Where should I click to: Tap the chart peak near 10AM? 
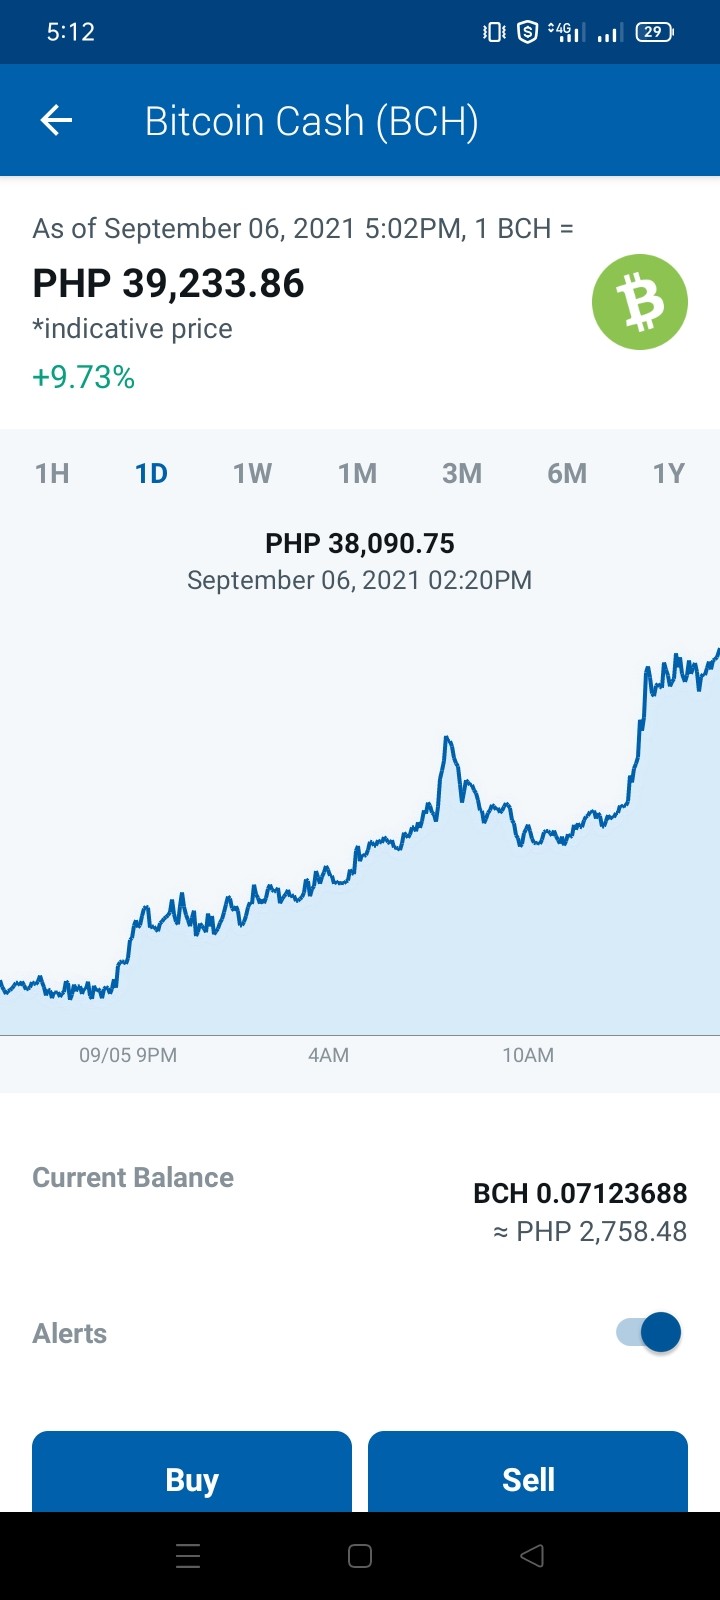[447, 739]
